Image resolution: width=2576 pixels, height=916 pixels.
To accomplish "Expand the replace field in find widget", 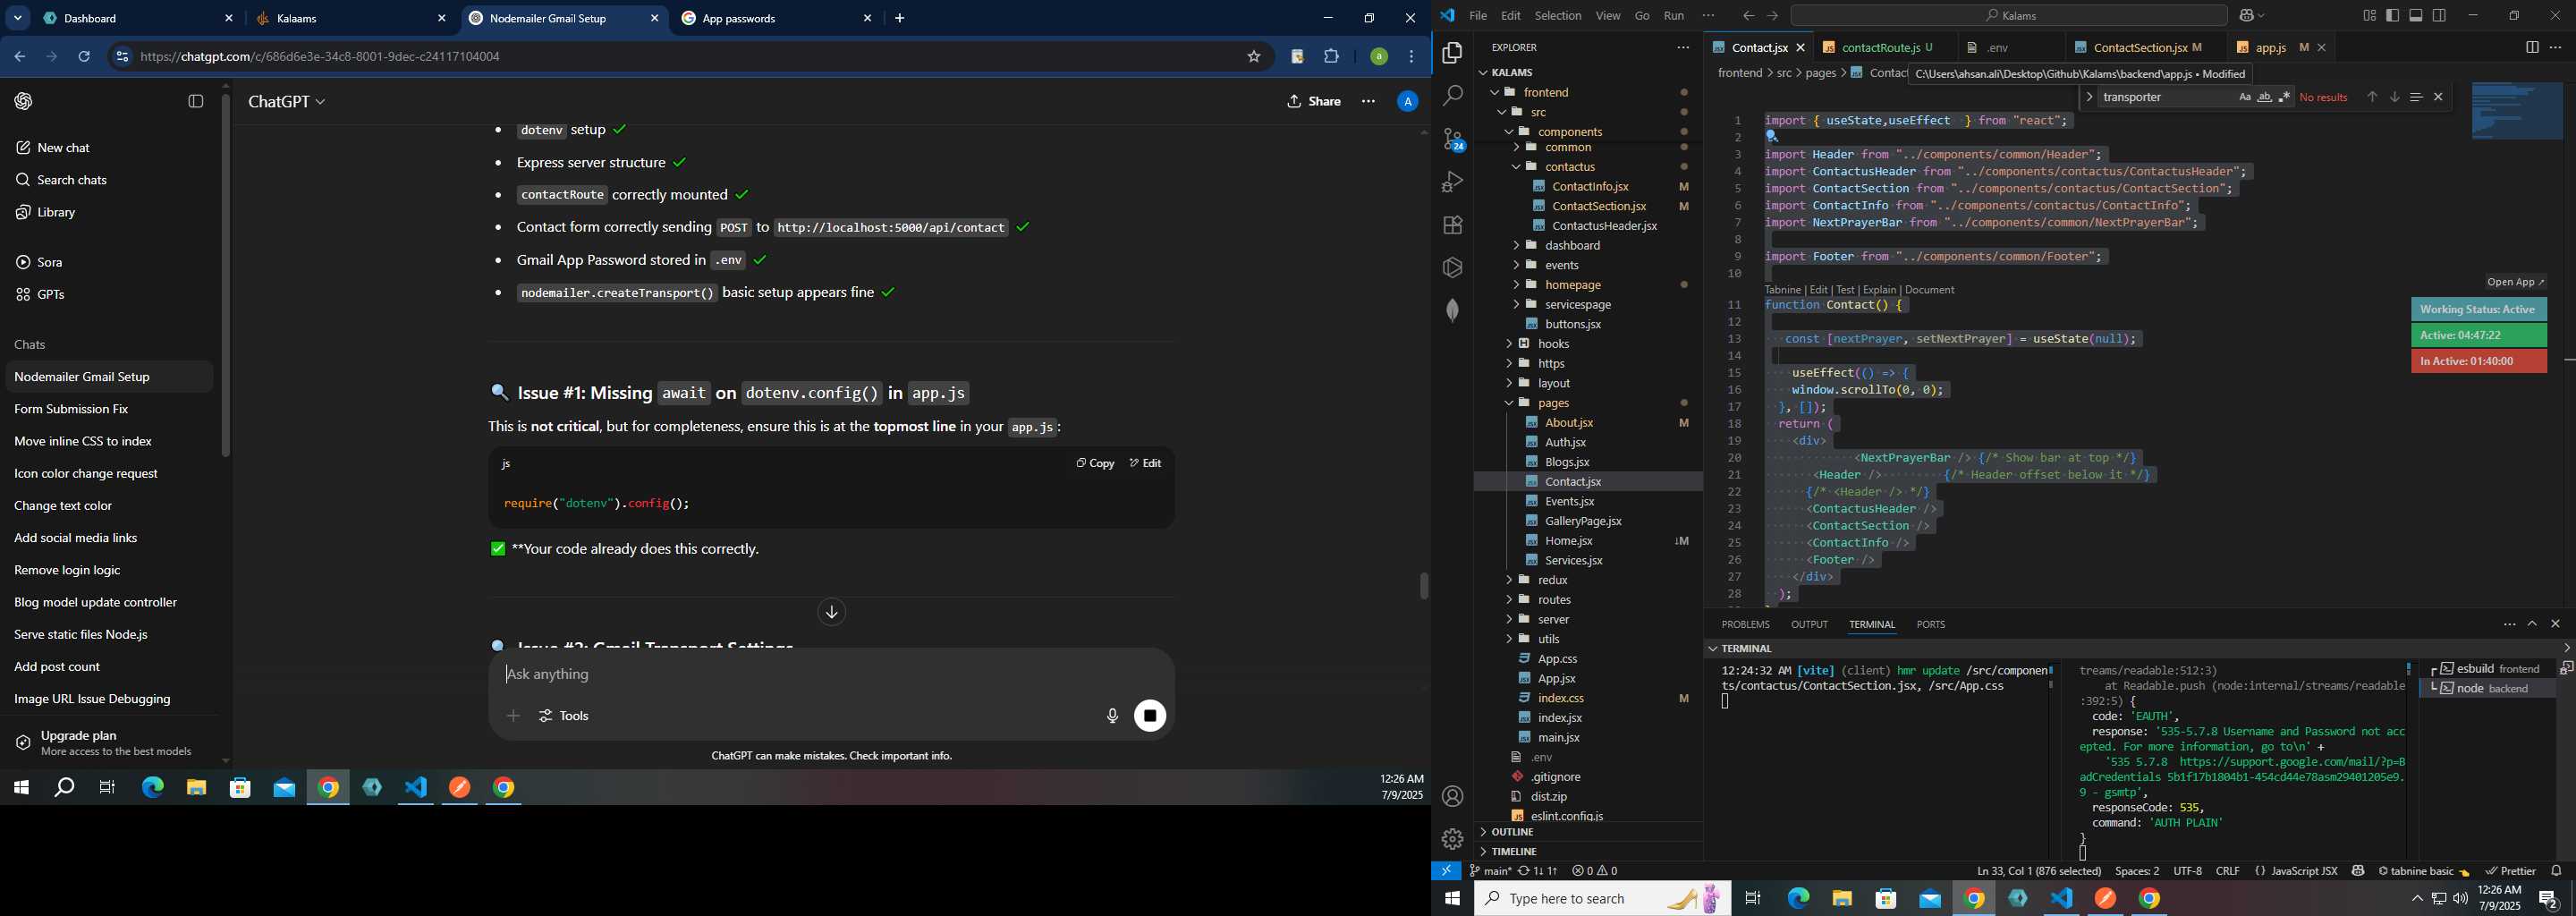I will [2089, 97].
